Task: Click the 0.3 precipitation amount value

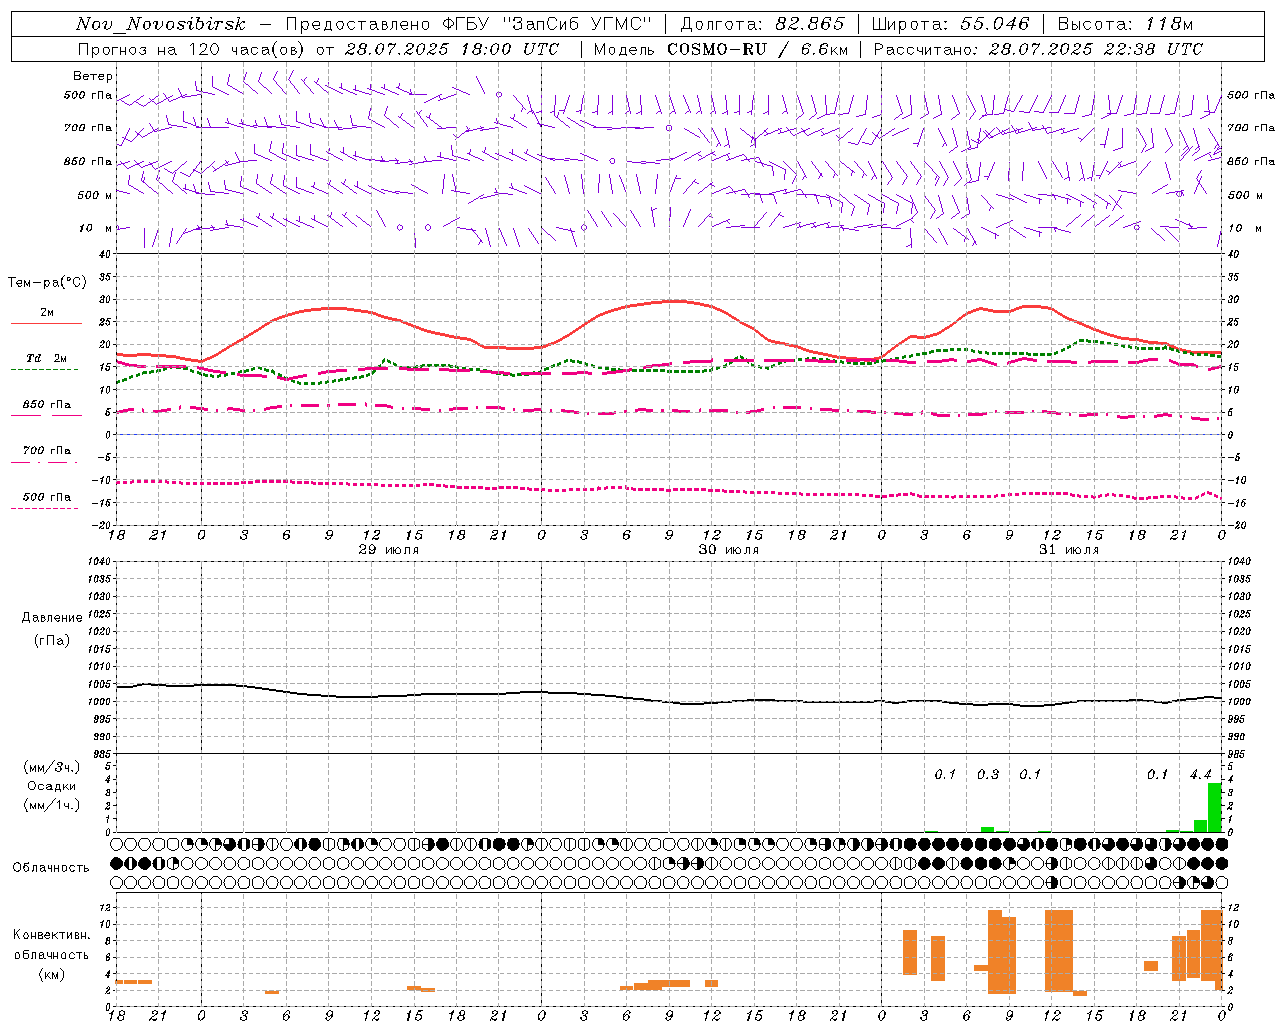Action: [987, 774]
